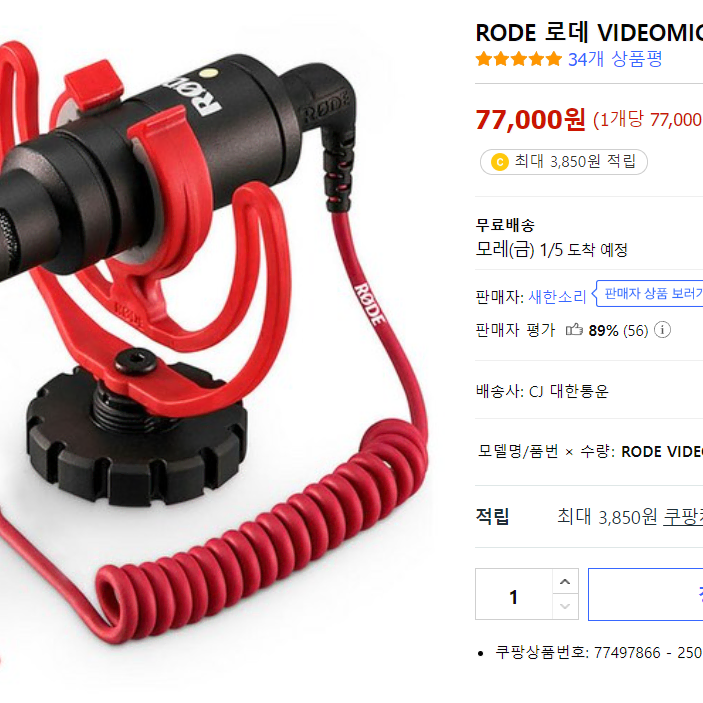Click the product title RODE 로데 VIDEOMIC
Viewport: 703px width, 703px height.
[x=589, y=33]
